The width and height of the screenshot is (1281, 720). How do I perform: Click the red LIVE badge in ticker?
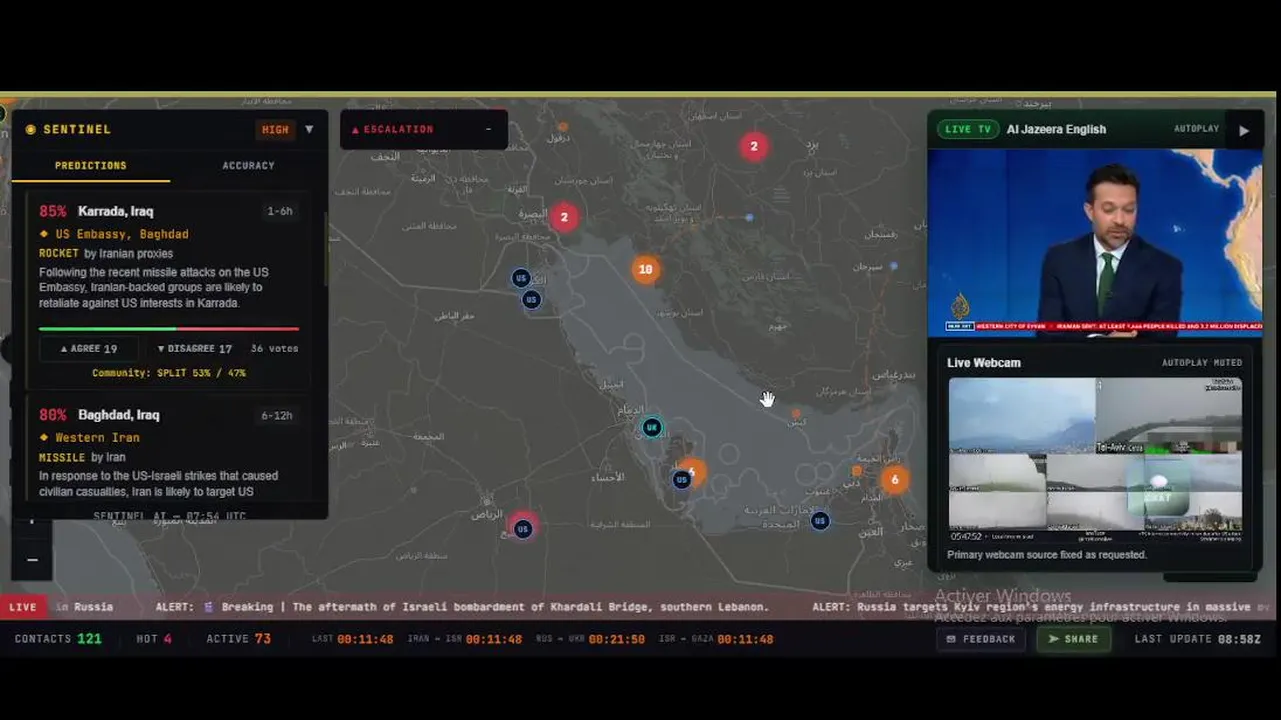tap(23, 607)
